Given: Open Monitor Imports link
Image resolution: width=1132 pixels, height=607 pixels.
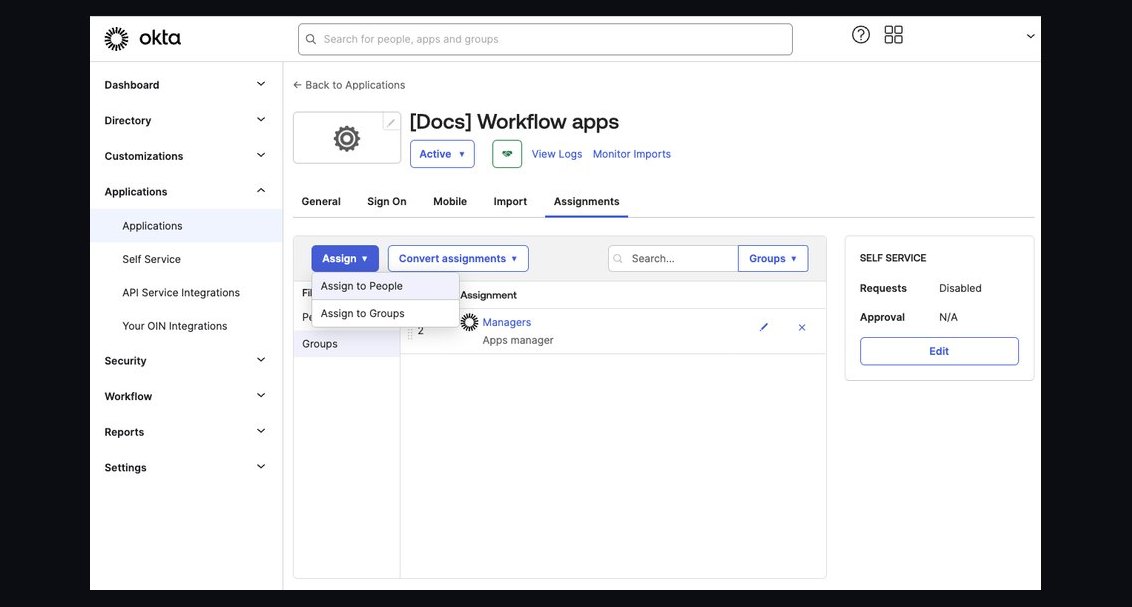Looking at the screenshot, I should [632, 154].
